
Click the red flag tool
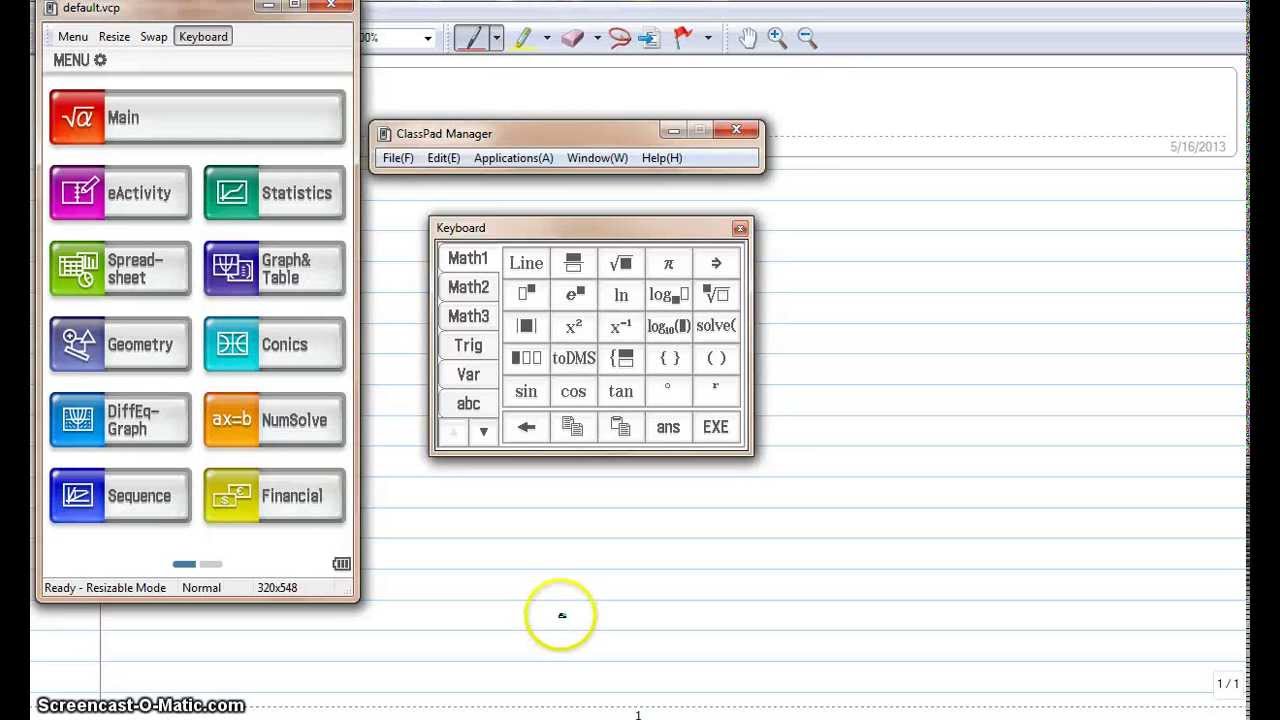click(683, 38)
